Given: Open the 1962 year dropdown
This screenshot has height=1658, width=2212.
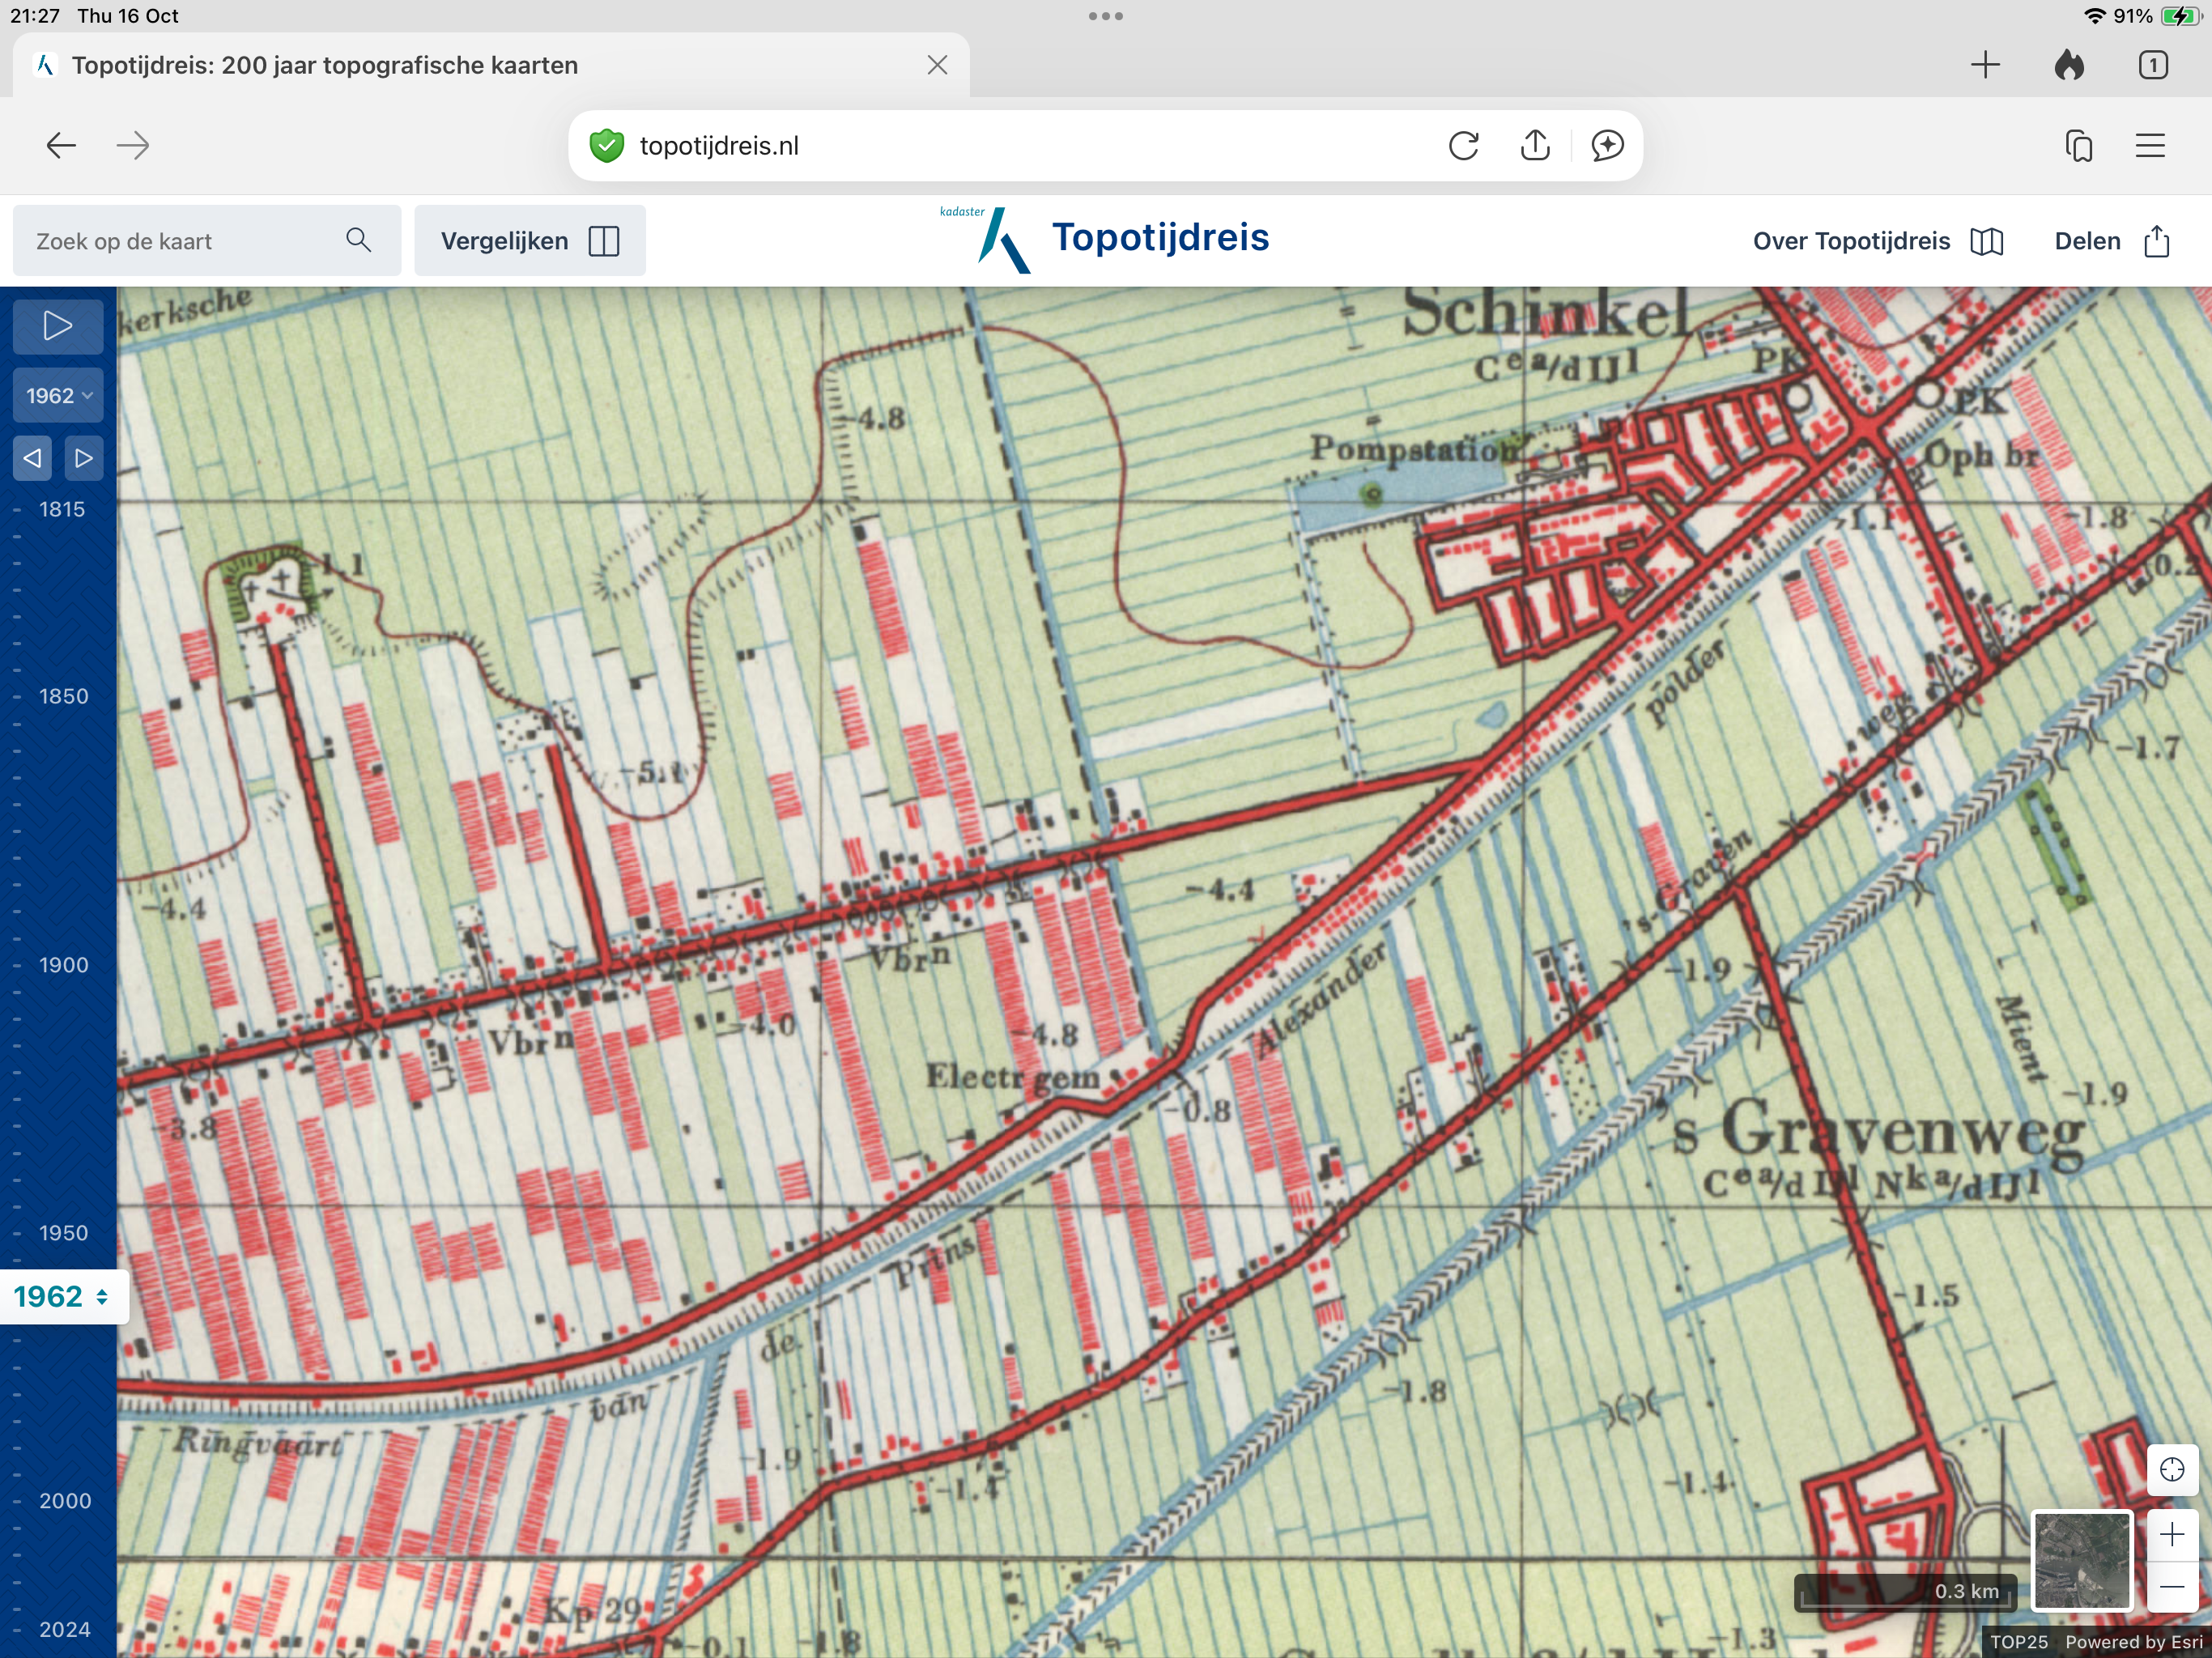Looking at the screenshot, I should pos(58,396).
